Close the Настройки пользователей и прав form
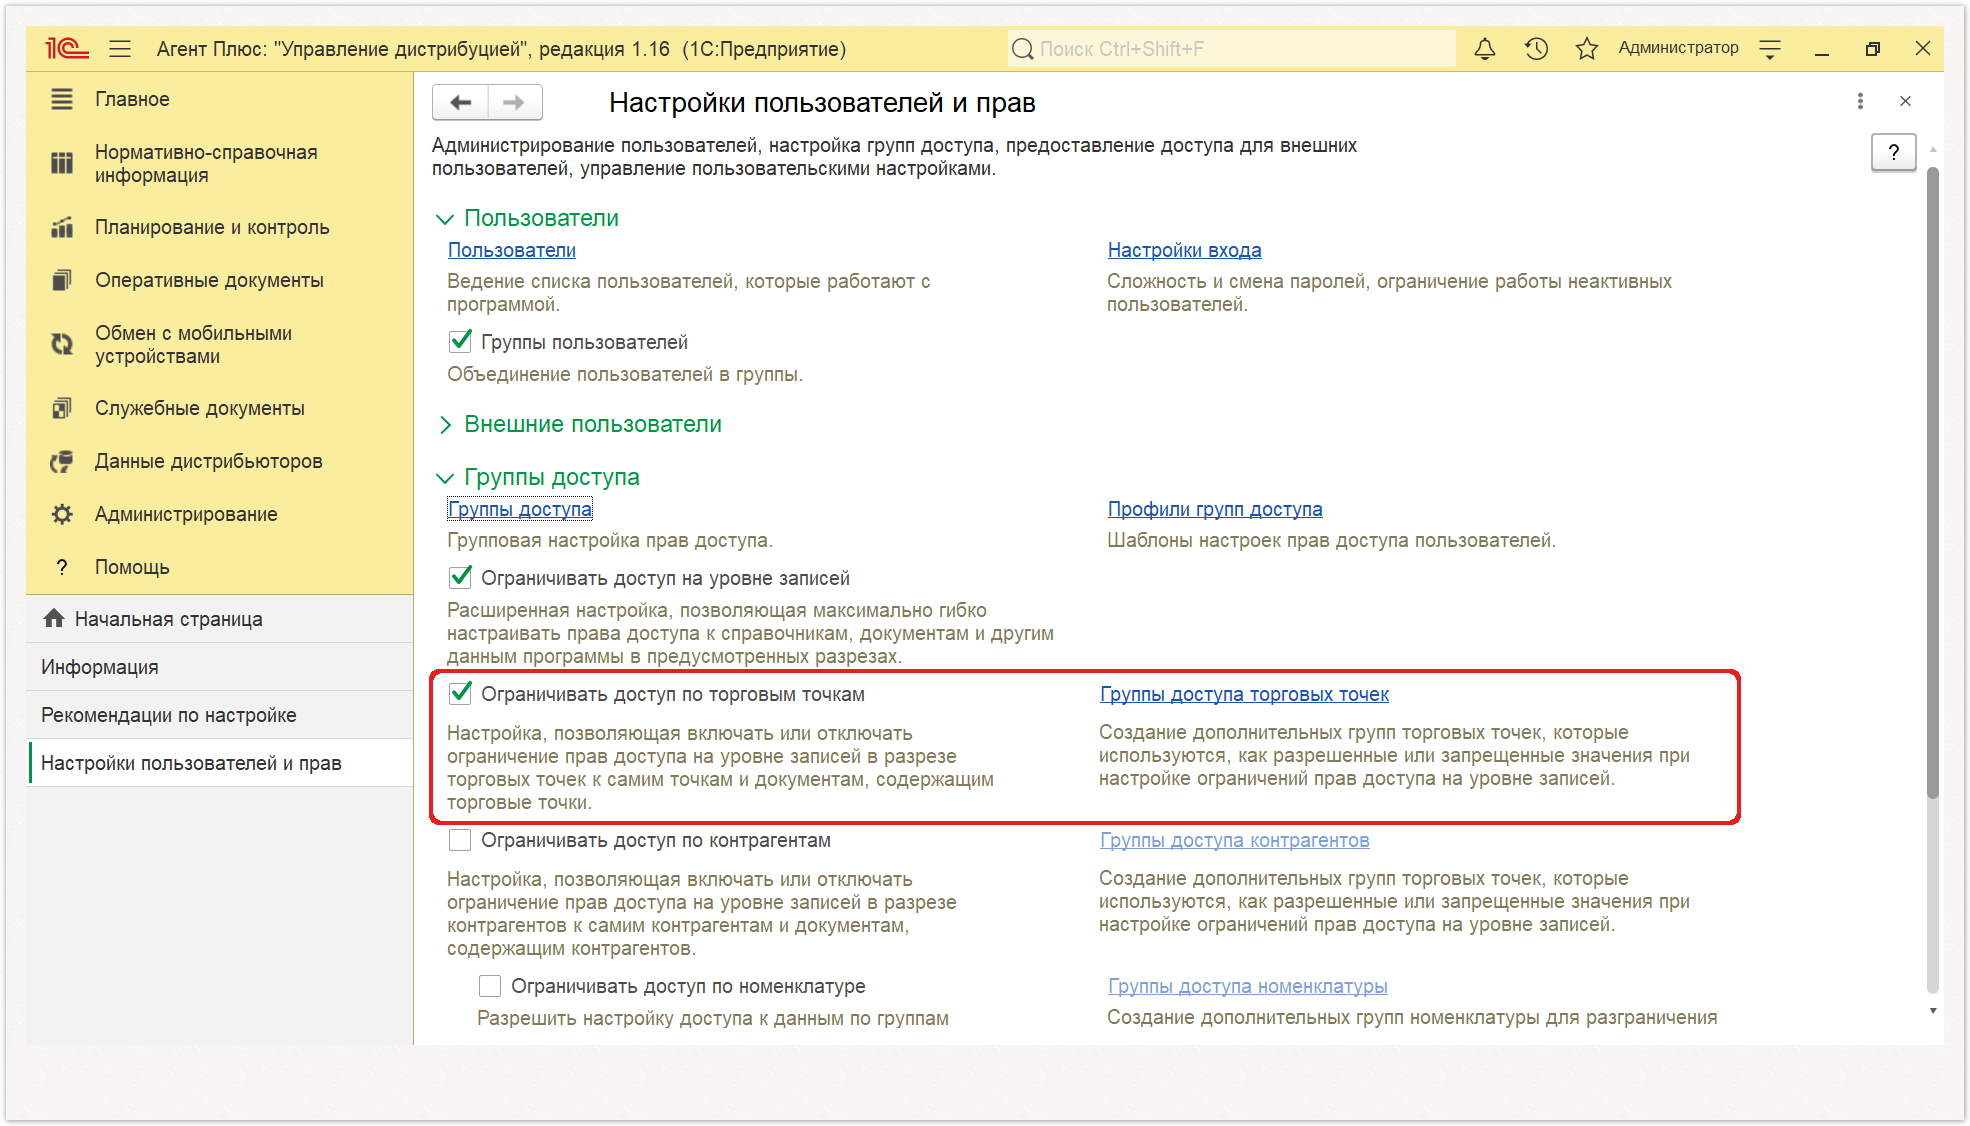The image size is (1970, 1126). point(1905,101)
